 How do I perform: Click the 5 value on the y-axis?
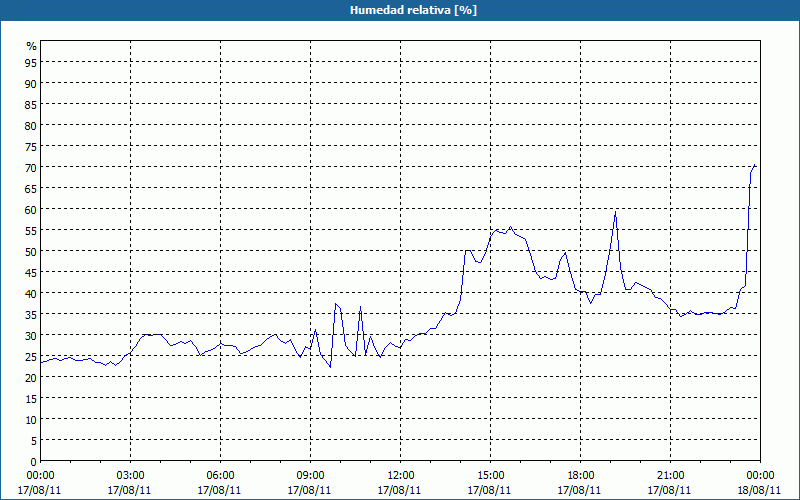coord(34,441)
